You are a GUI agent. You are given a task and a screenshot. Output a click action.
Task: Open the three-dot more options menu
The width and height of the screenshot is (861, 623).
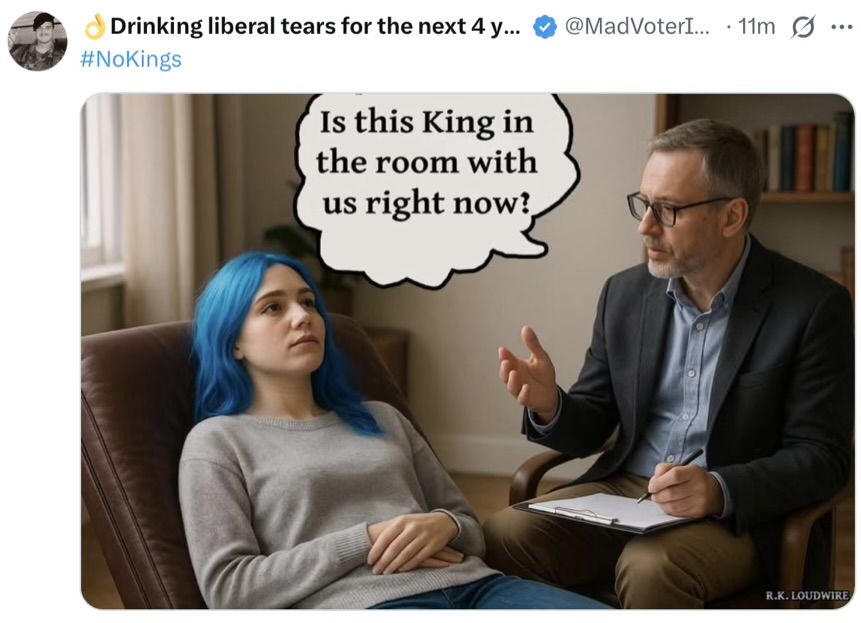click(x=841, y=28)
